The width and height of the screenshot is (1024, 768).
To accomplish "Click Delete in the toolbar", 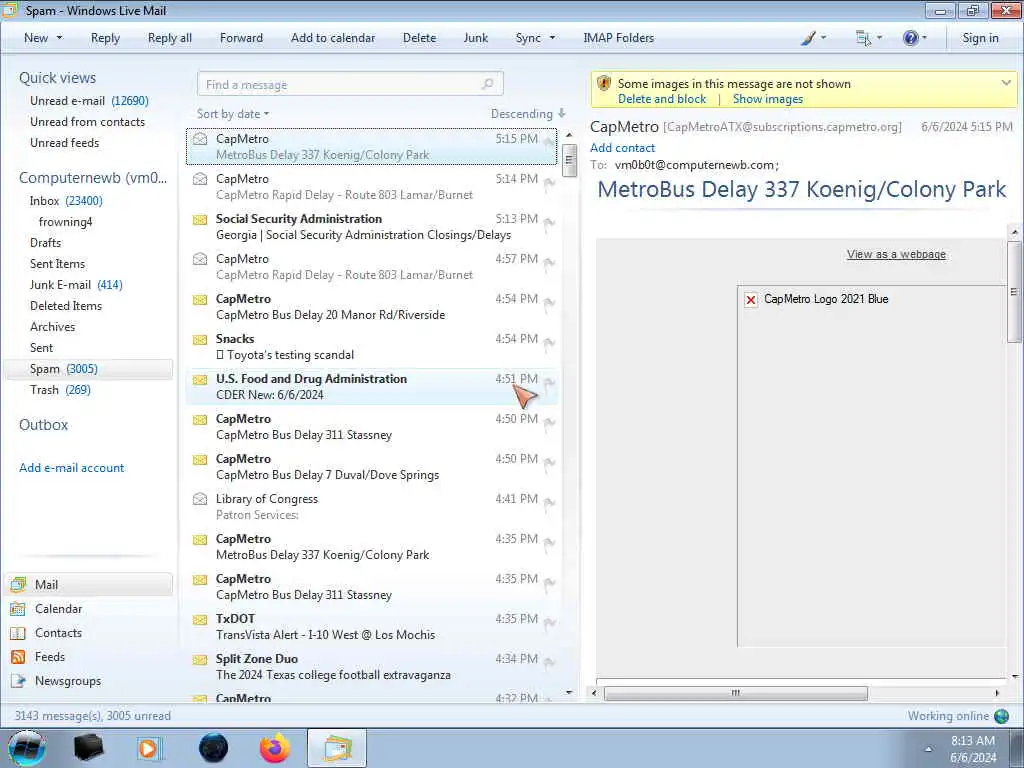I will 419,38.
